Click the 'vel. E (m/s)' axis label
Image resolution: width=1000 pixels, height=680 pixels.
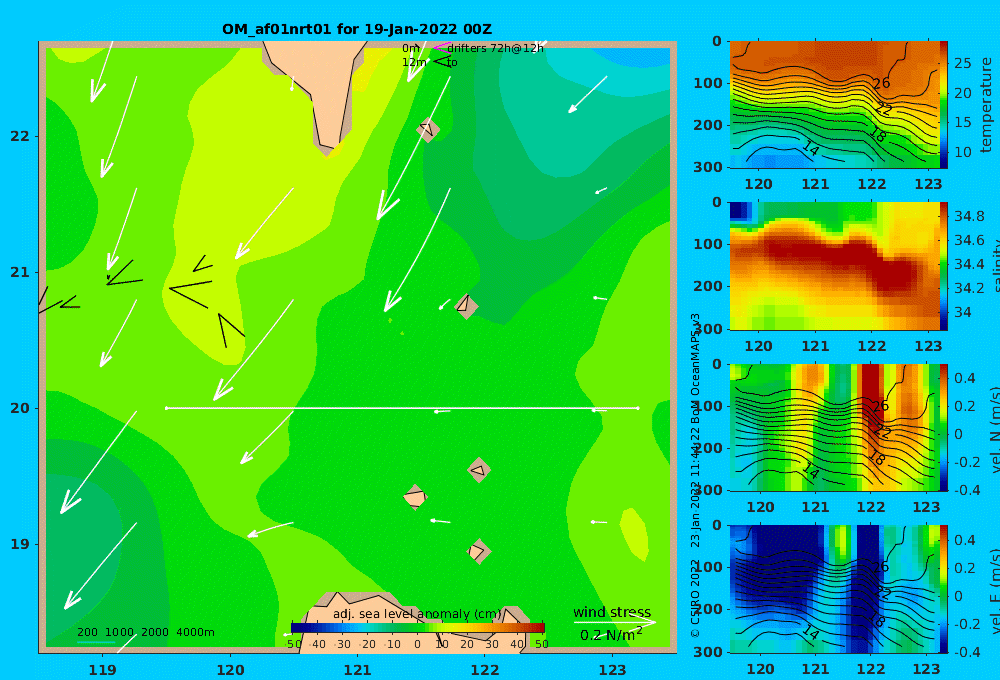(x=994, y=590)
